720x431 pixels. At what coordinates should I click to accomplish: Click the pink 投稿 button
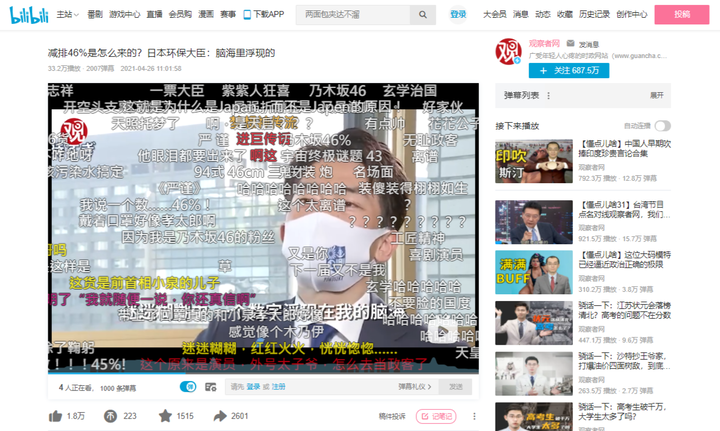(682, 15)
